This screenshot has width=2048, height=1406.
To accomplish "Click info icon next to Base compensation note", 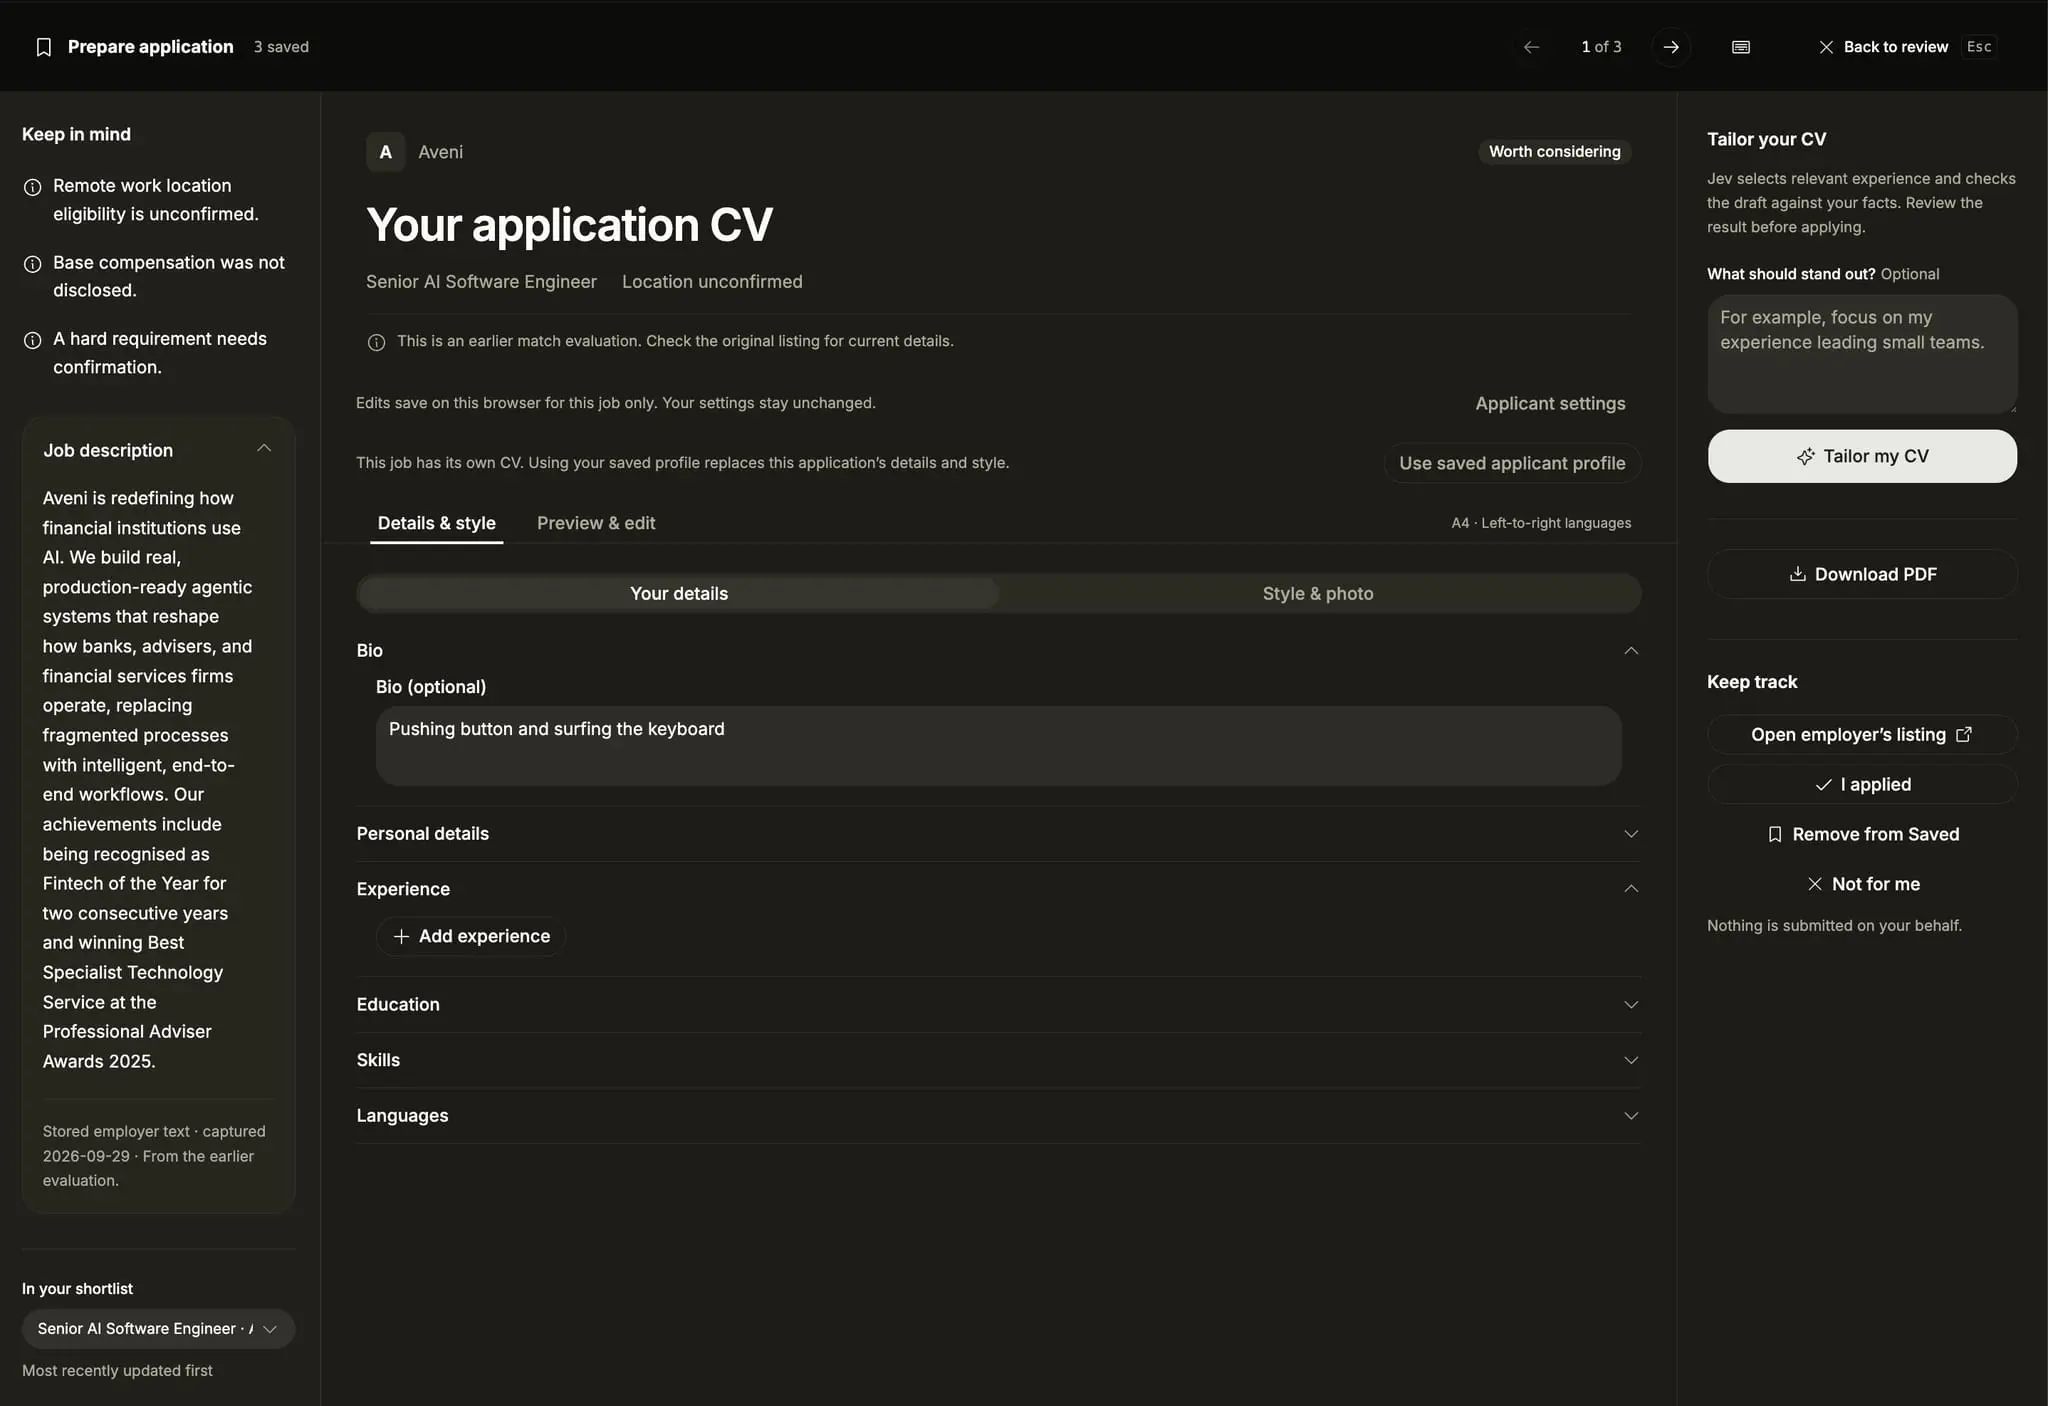I will [32, 264].
